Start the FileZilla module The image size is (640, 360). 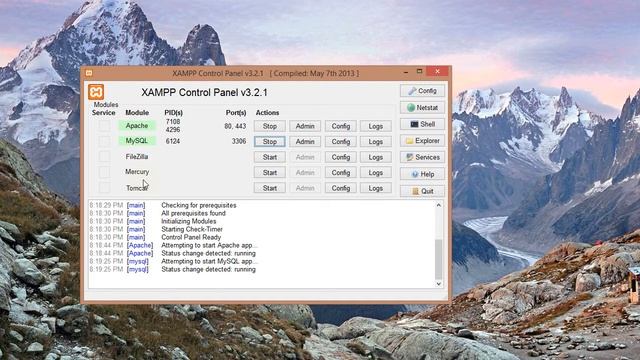click(x=269, y=157)
